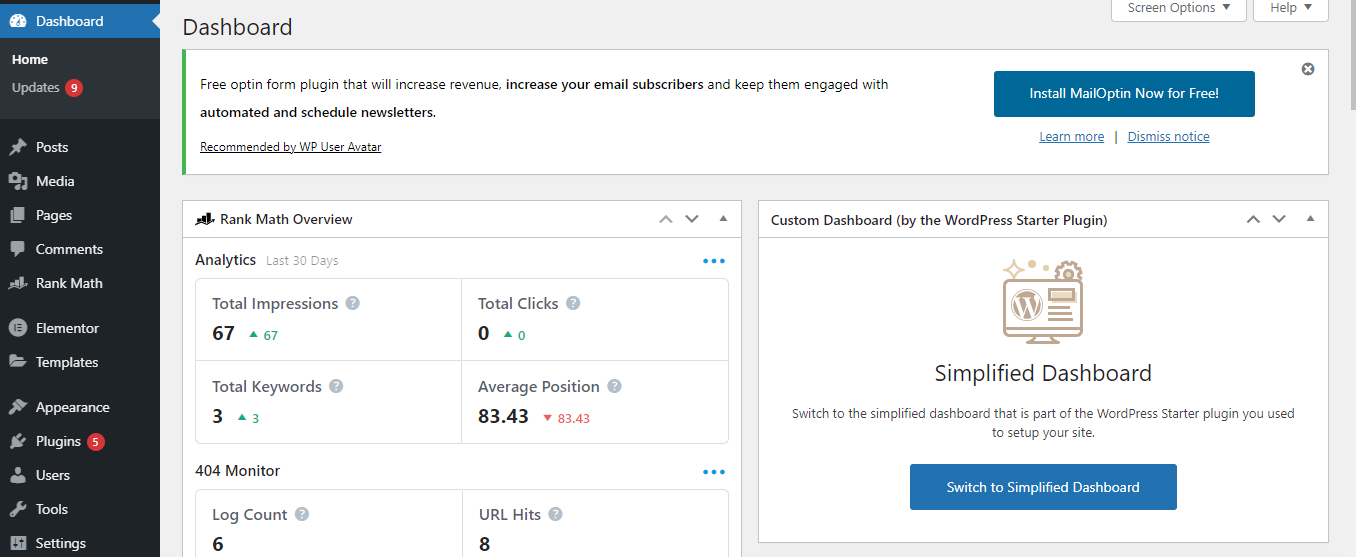Click the Users person icon
Screen dimensions: 1356x557
[x=18, y=475]
